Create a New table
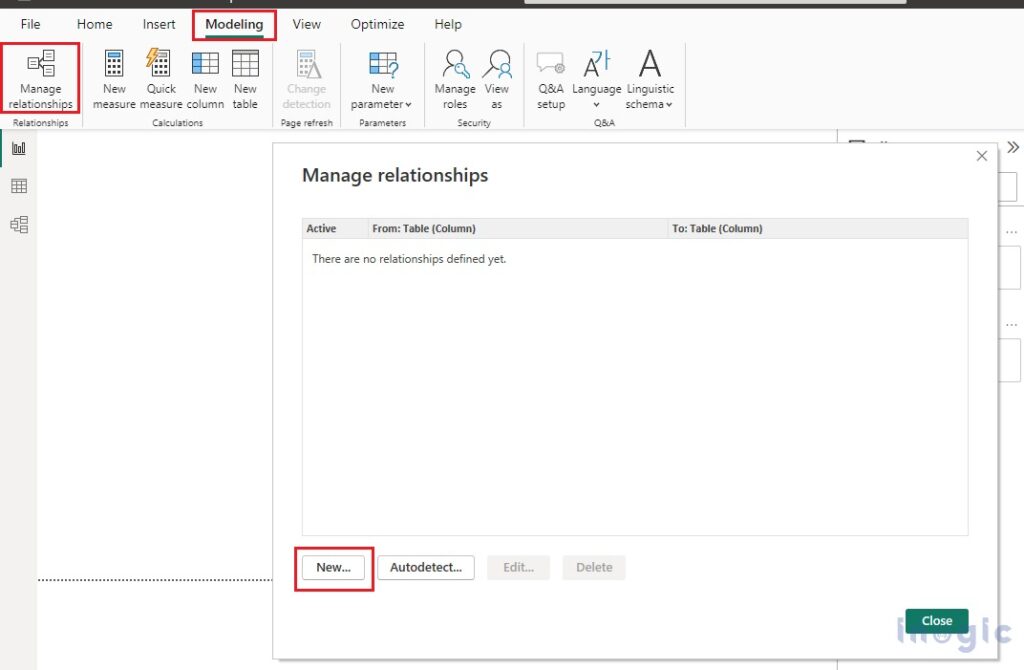 (245, 80)
